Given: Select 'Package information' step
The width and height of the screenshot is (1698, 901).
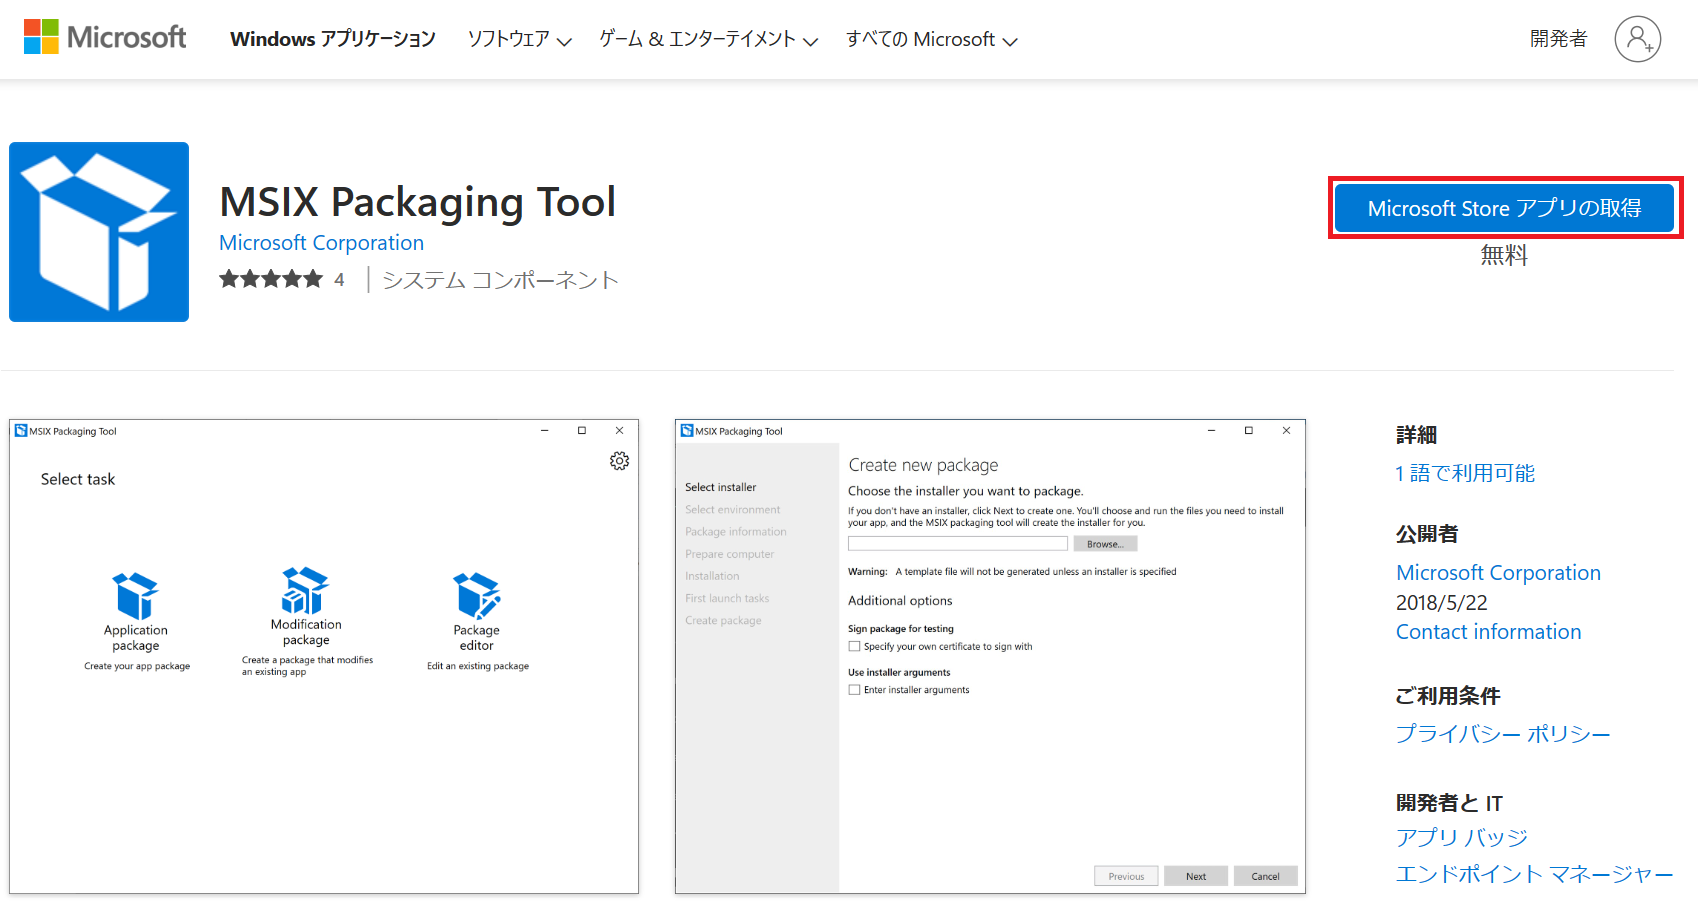Looking at the screenshot, I should click(736, 532).
